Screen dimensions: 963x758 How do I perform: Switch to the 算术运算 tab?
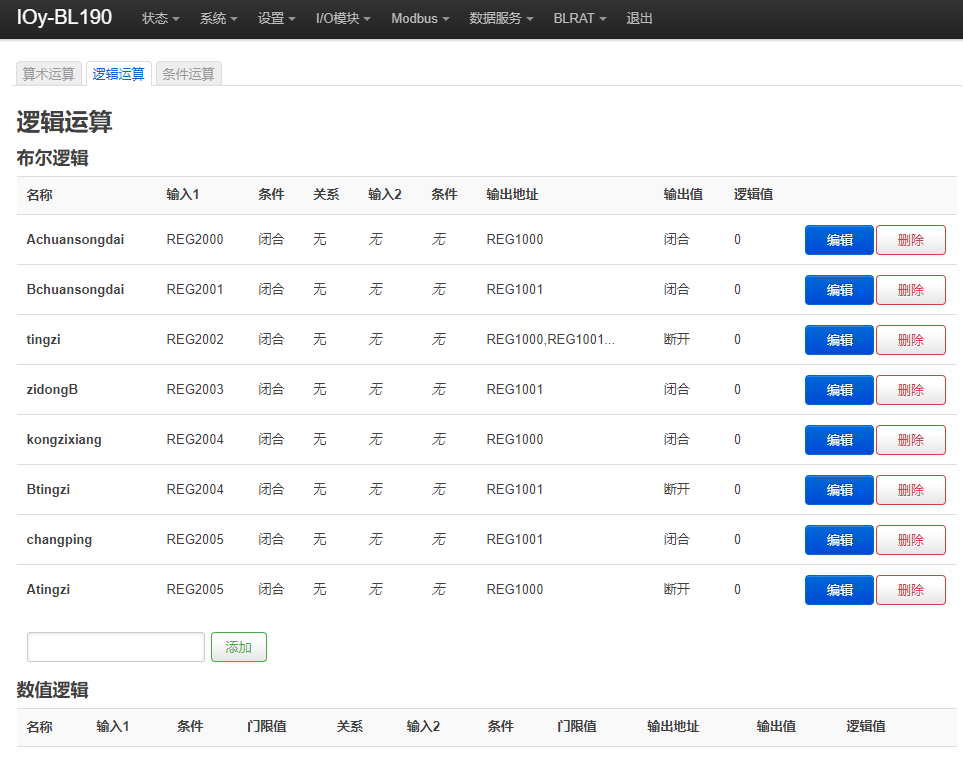coord(49,74)
